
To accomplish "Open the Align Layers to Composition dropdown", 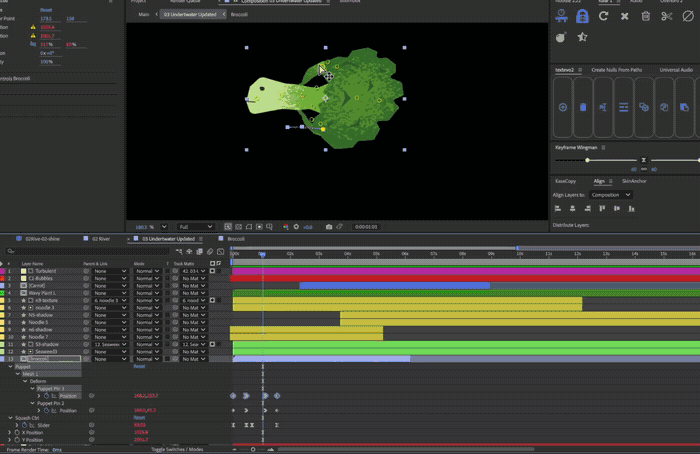I will 611,195.
